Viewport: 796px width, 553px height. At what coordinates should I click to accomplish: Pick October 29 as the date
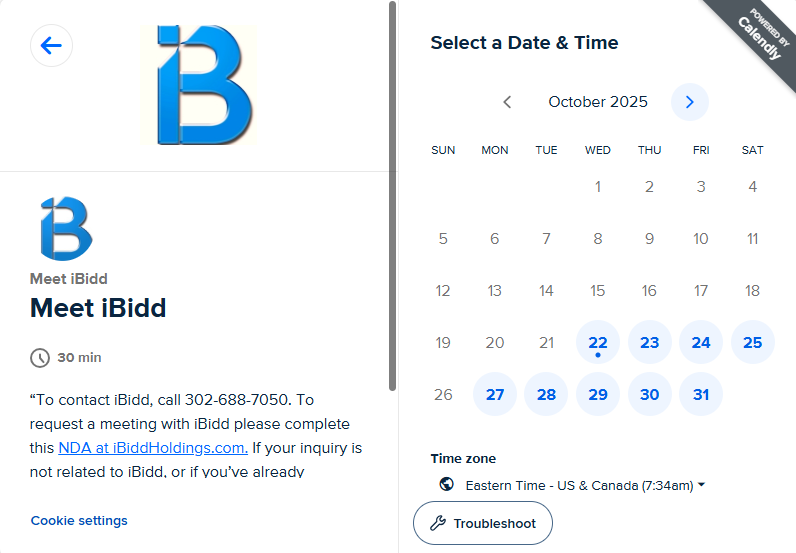(598, 395)
